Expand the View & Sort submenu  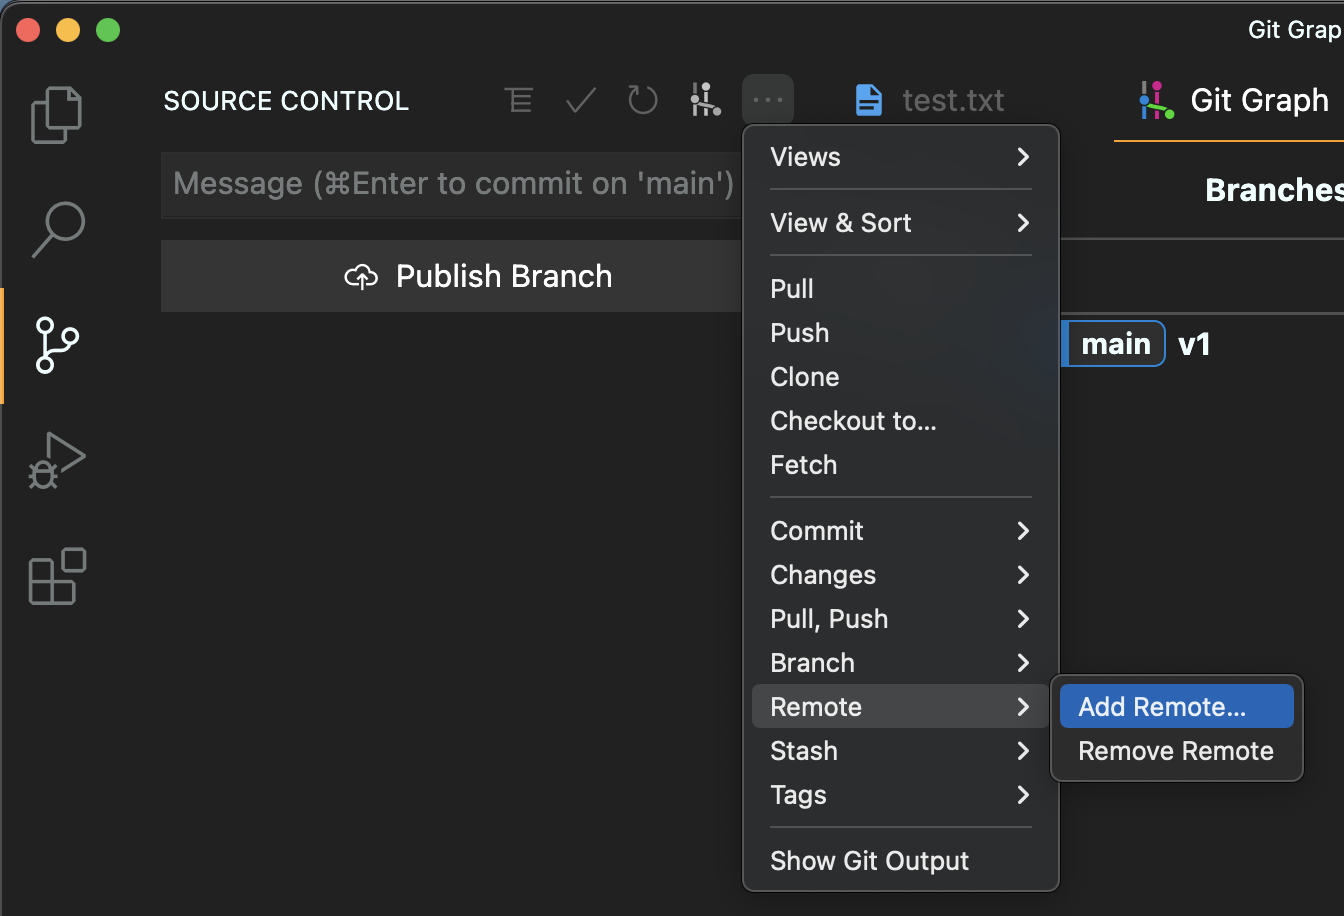pos(900,223)
